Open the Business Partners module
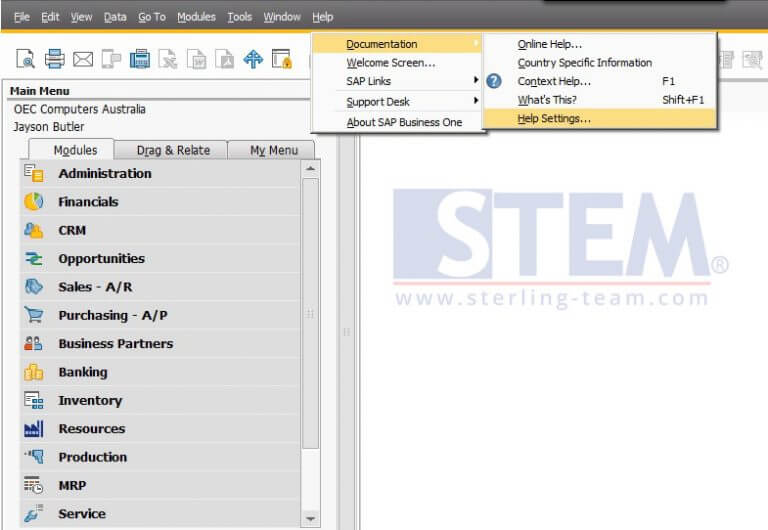 160,344
